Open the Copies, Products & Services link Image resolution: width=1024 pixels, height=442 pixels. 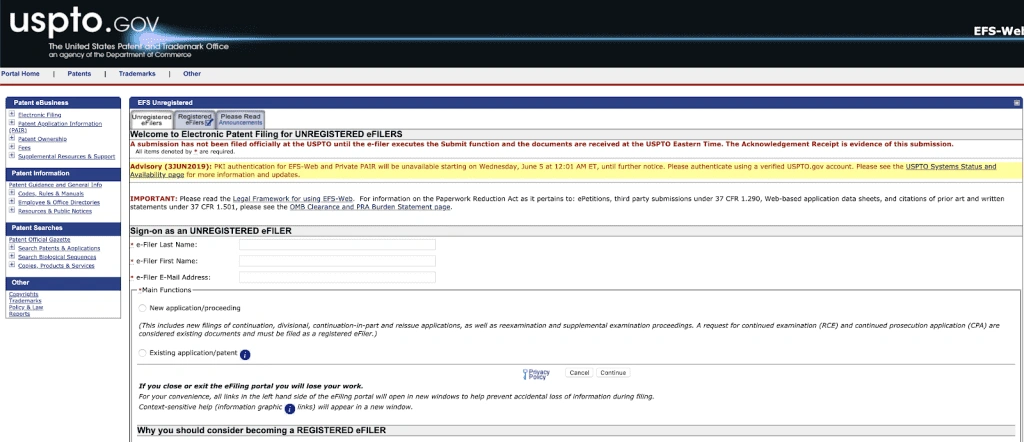56,266
